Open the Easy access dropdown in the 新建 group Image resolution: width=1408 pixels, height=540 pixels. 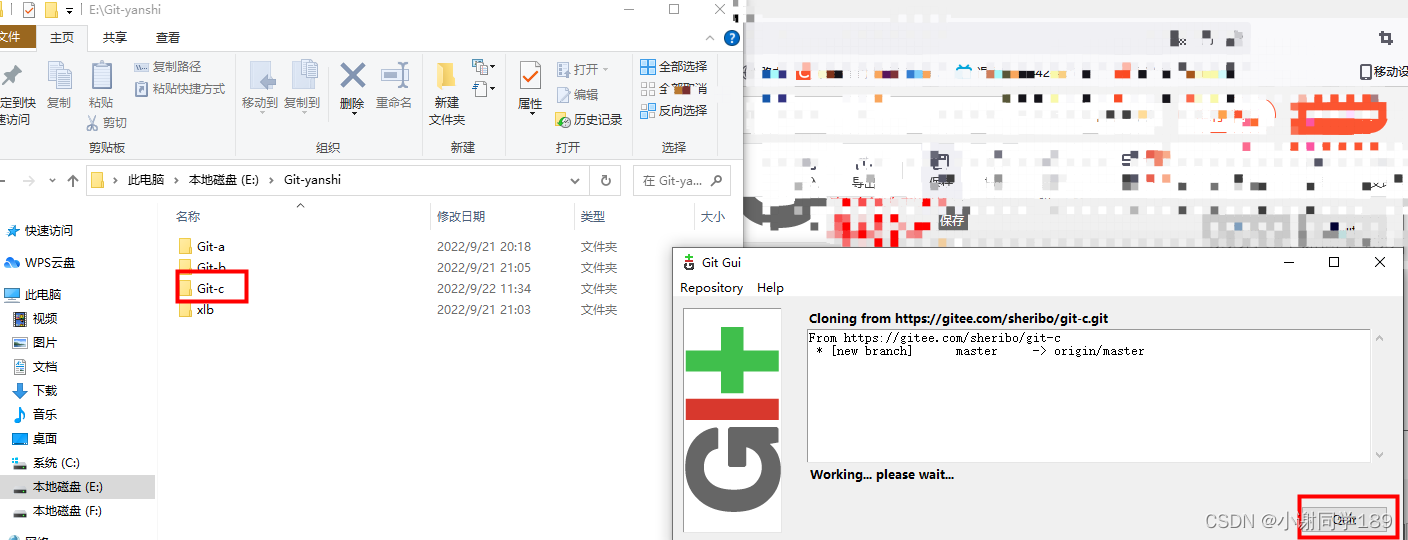click(x=484, y=89)
